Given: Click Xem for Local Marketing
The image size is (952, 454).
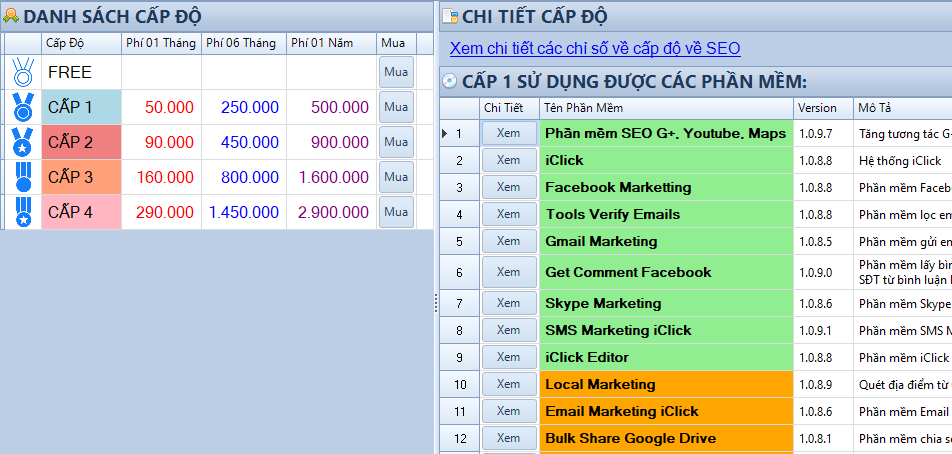Looking at the screenshot, I should pyautogui.click(x=509, y=384).
